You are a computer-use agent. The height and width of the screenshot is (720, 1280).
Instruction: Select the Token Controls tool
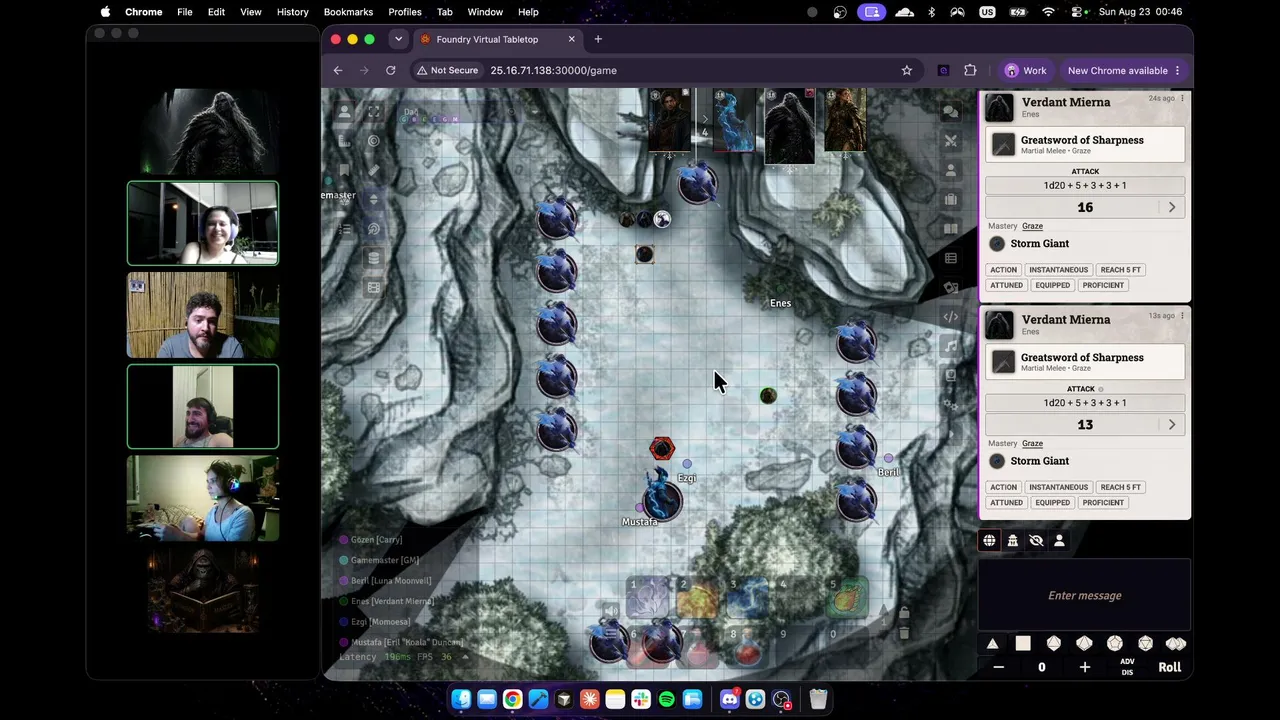pos(345,111)
